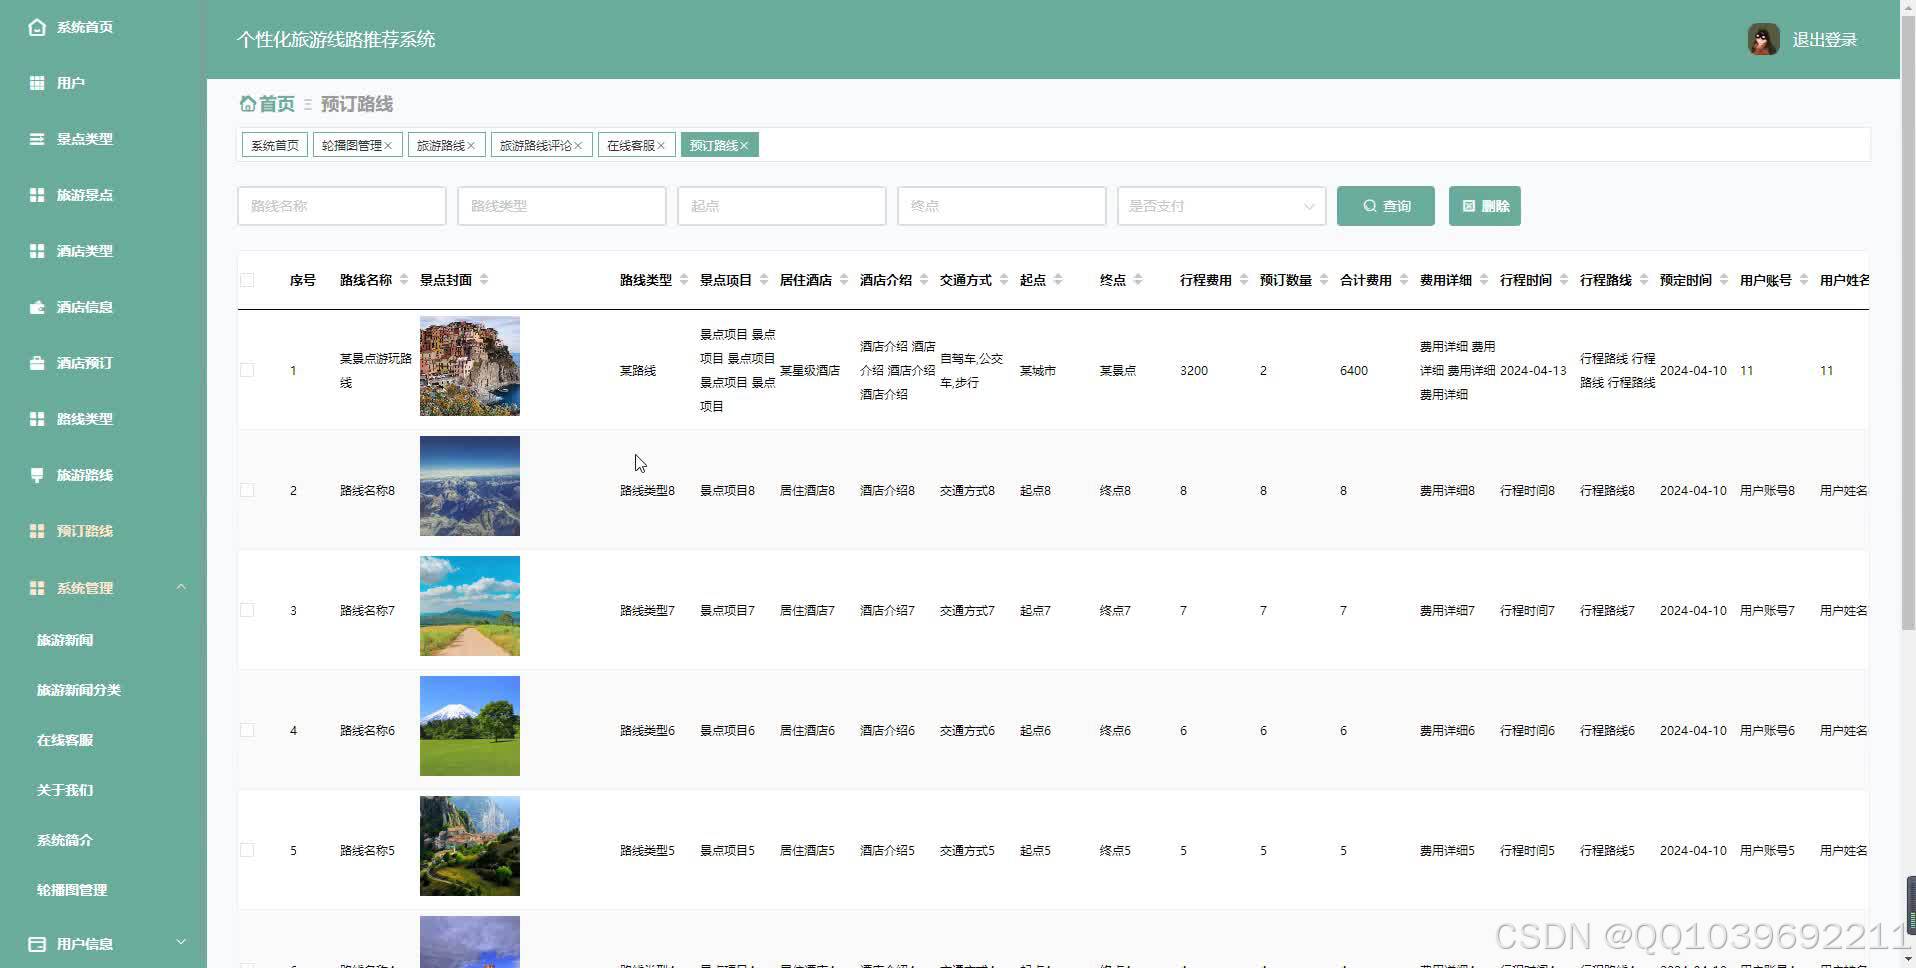Open 系统简介 in the sidebar submenu
This screenshot has width=1916, height=968.
65,840
